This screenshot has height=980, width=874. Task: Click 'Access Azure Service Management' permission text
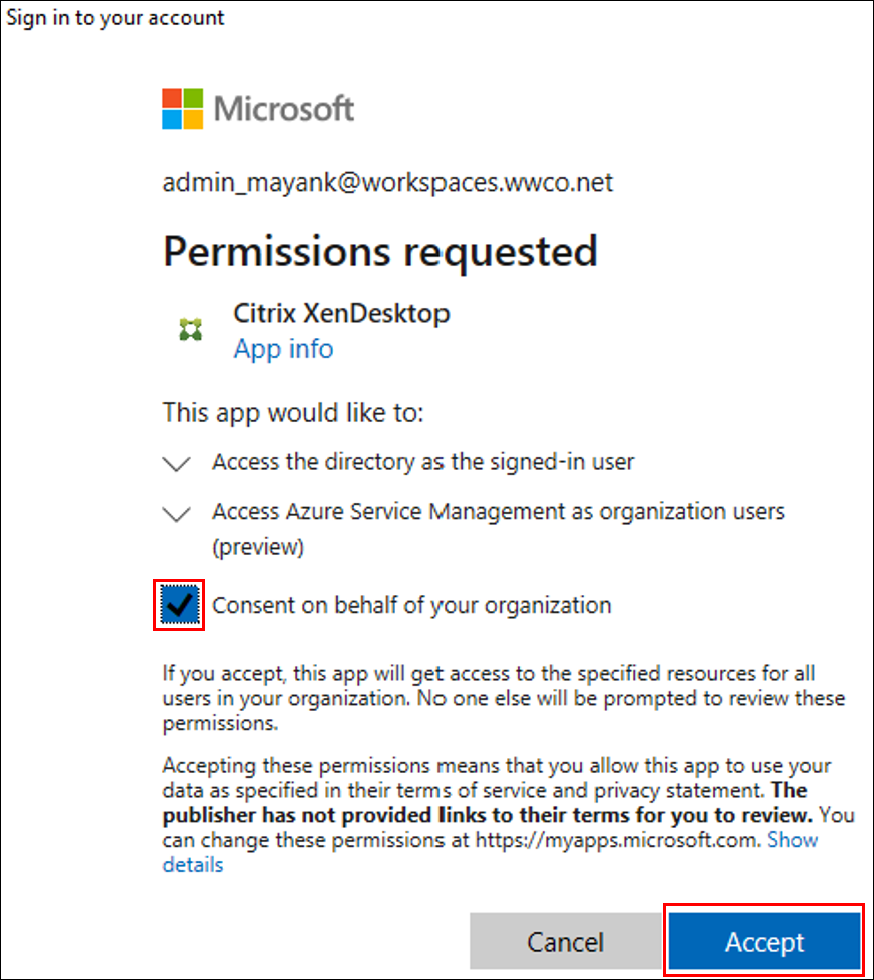click(498, 512)
